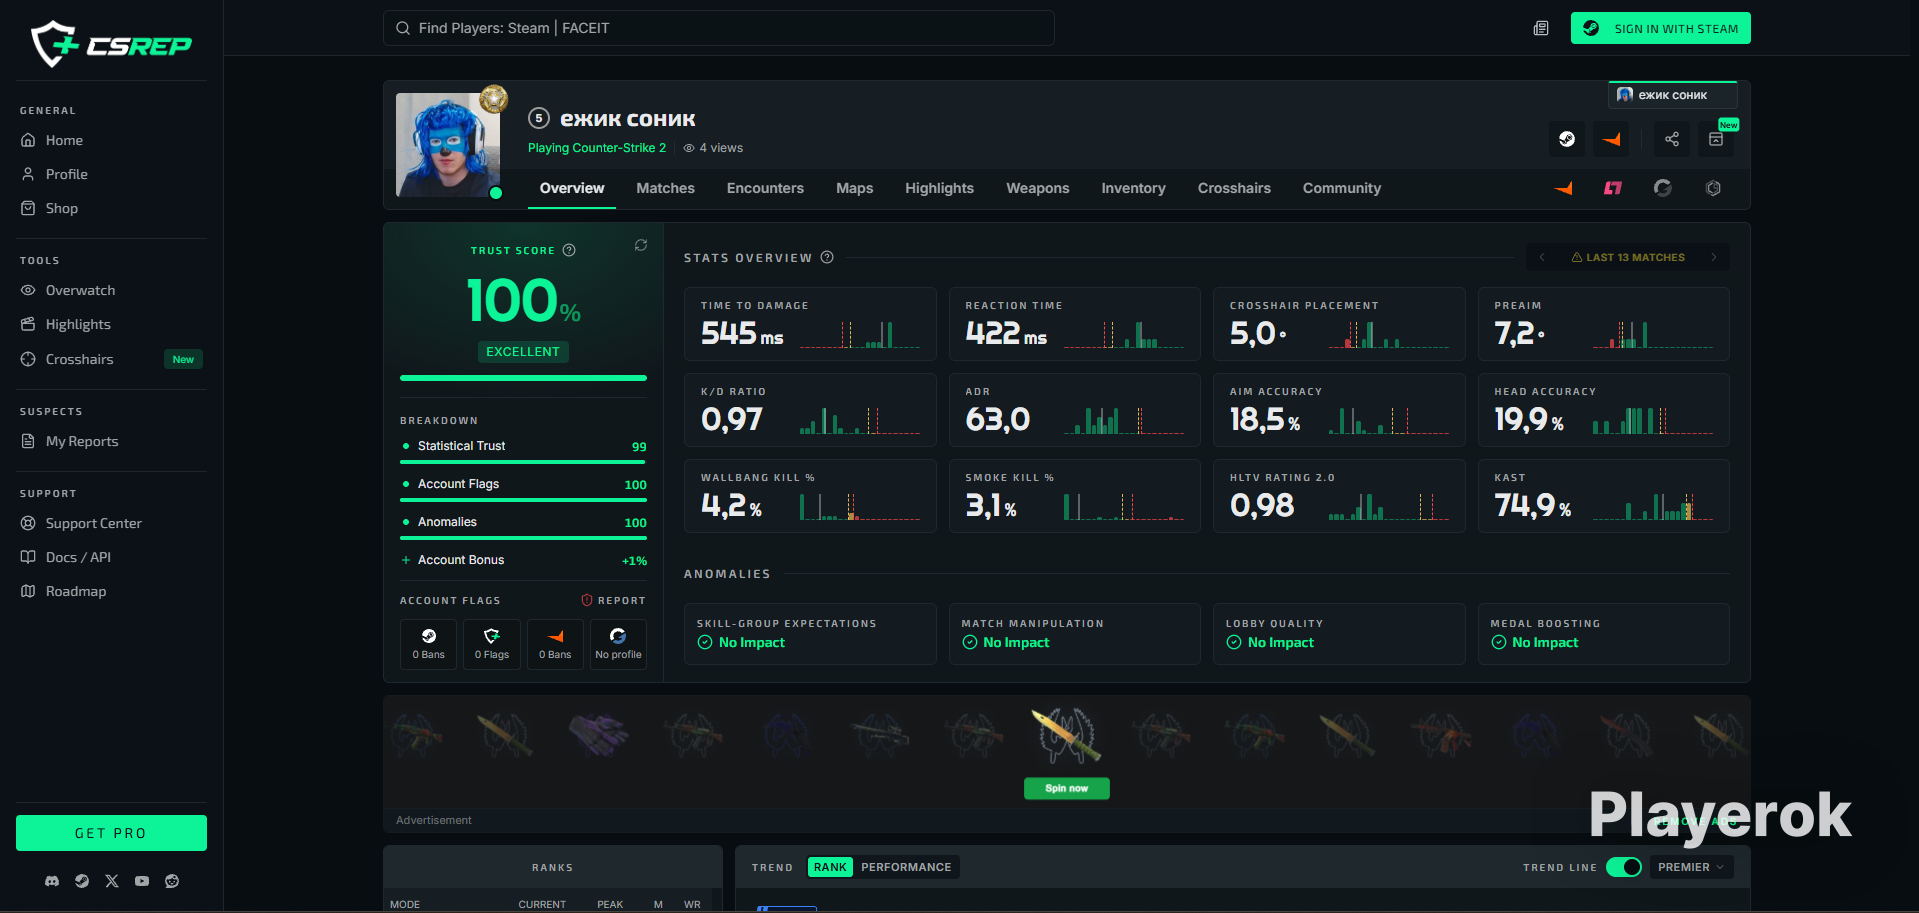Switch to the Matches tab
The width and height of the screenshot is (1919, 913).
point(665,188)
